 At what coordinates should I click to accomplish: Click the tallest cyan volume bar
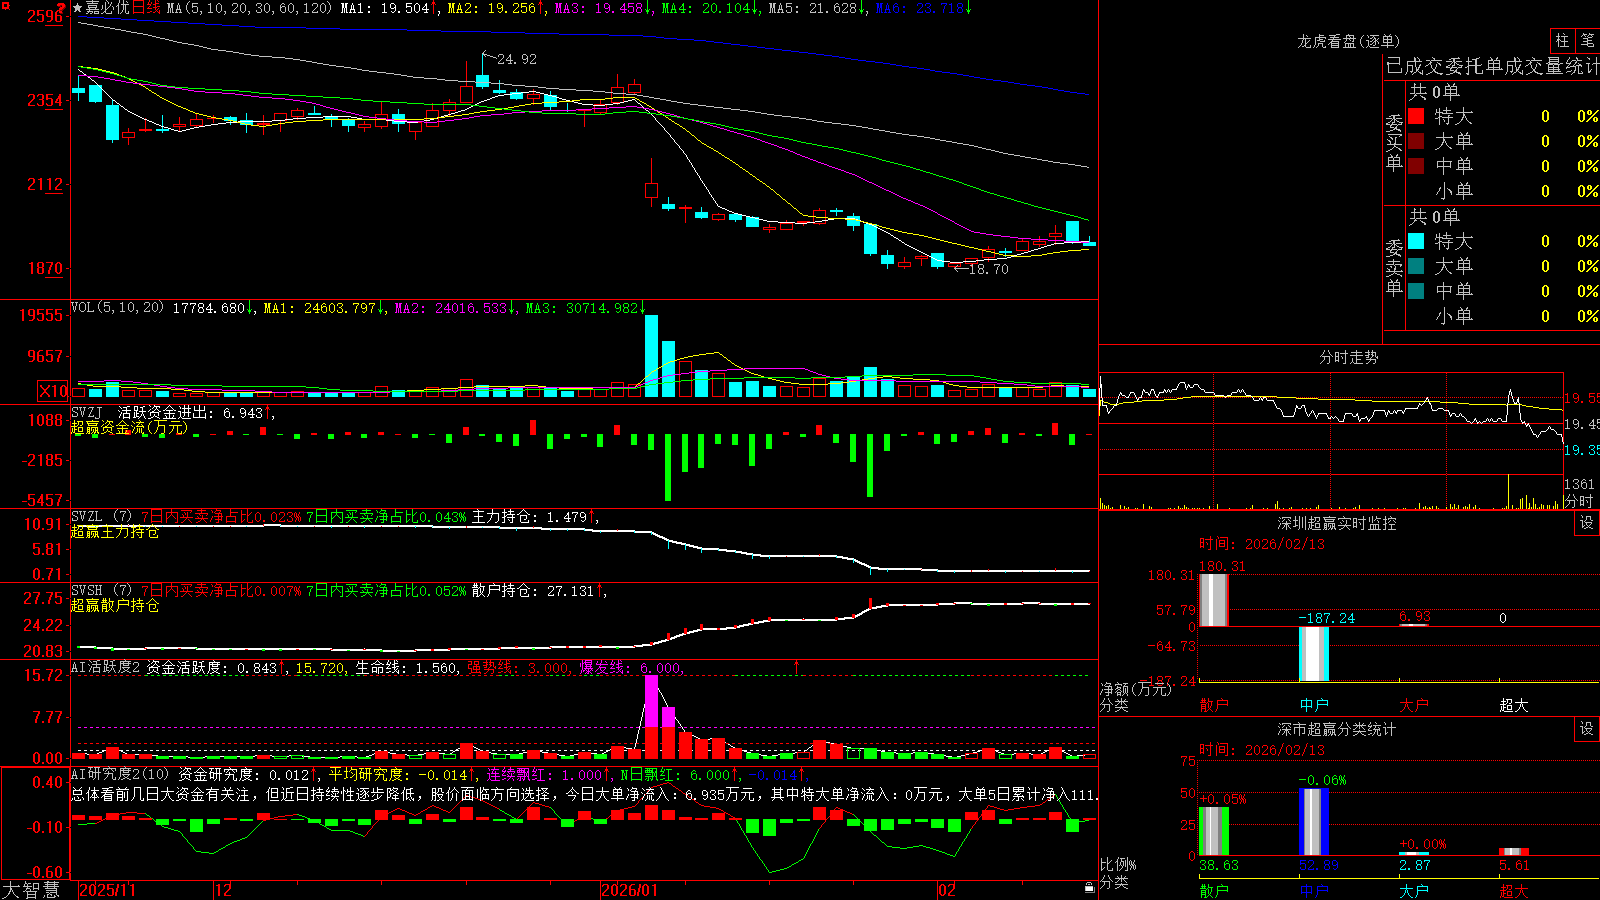click(652, 356)
